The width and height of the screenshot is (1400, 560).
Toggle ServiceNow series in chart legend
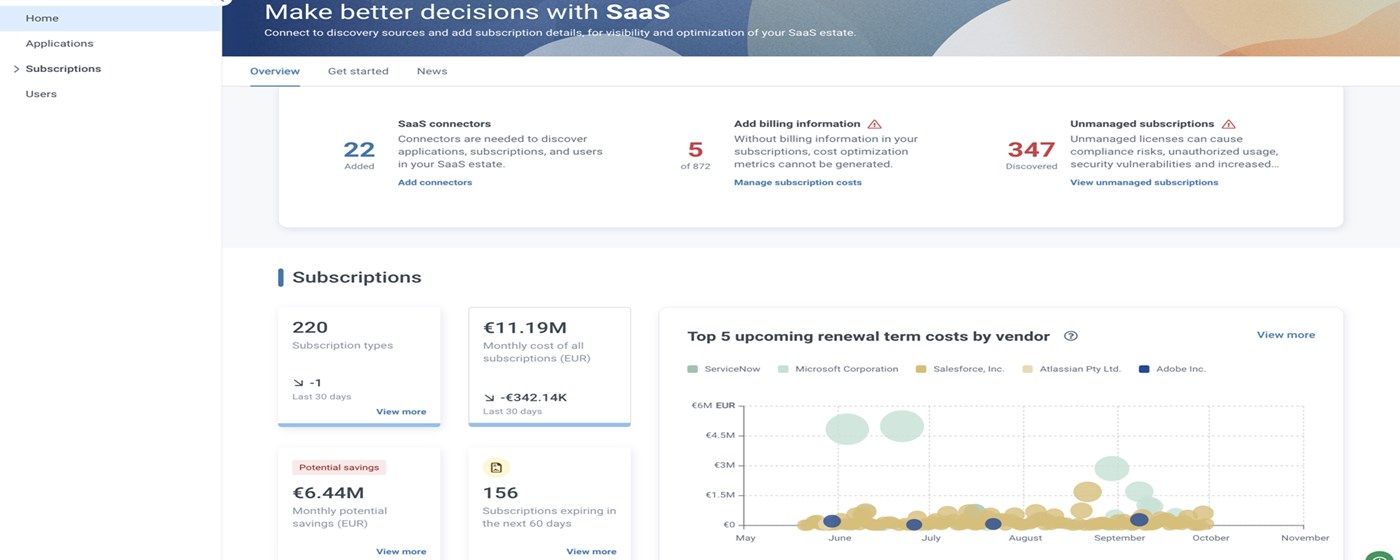pos(725,369)
